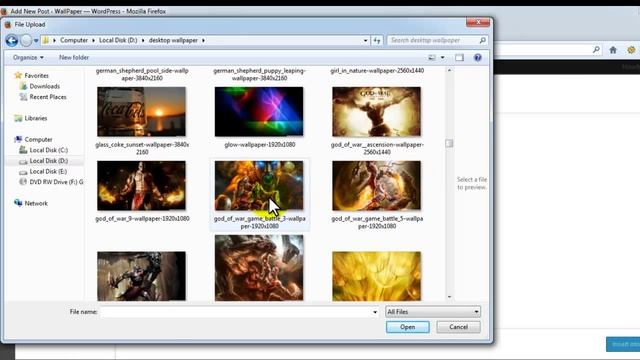Open the All Files type dropdown
Image resolution: width=640 pixels, height=360 pixels.
[x=433, y=312]
